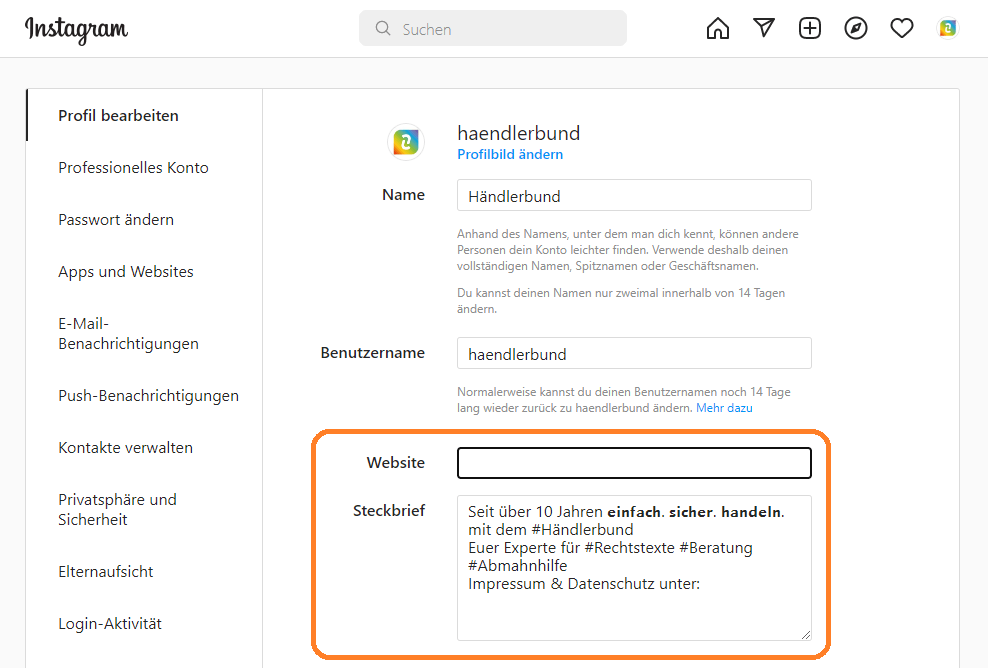988x668 pixels.
Task: Click the haendlerbund username heading
Action: coord(519,133)
